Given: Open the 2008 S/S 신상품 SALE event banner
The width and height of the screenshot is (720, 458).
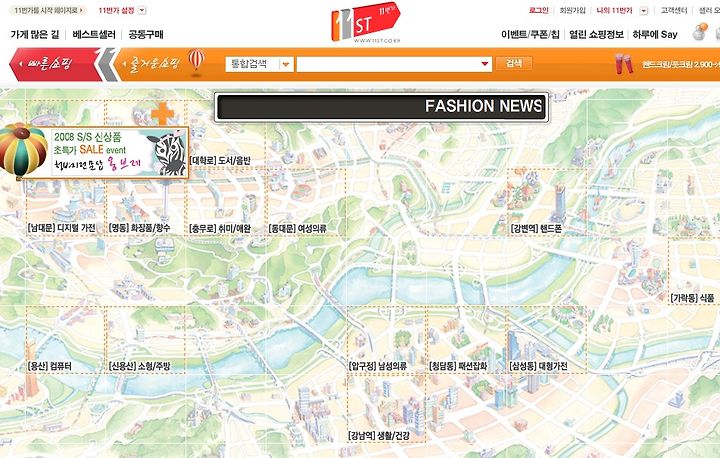Looking at the screenshot, I should coord(94,151).
